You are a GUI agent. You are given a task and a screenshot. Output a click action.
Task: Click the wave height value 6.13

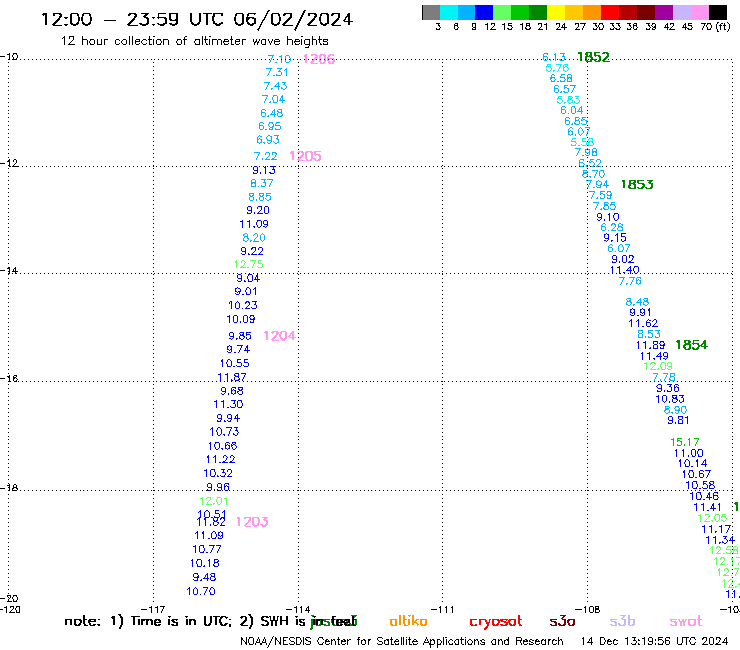tap(554, 57)
